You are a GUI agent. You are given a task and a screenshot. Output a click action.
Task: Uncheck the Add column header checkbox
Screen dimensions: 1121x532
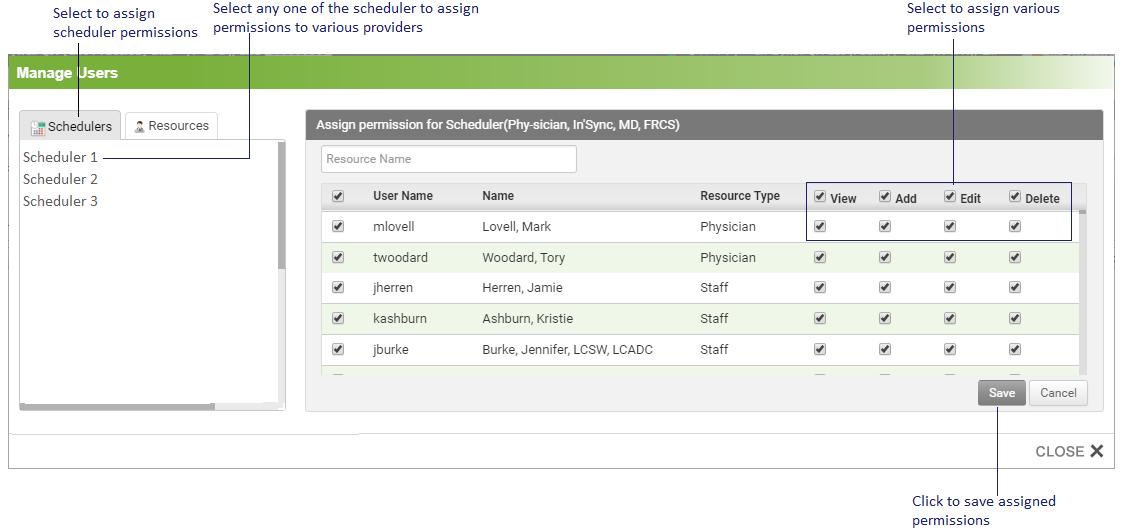click(885, 197)
